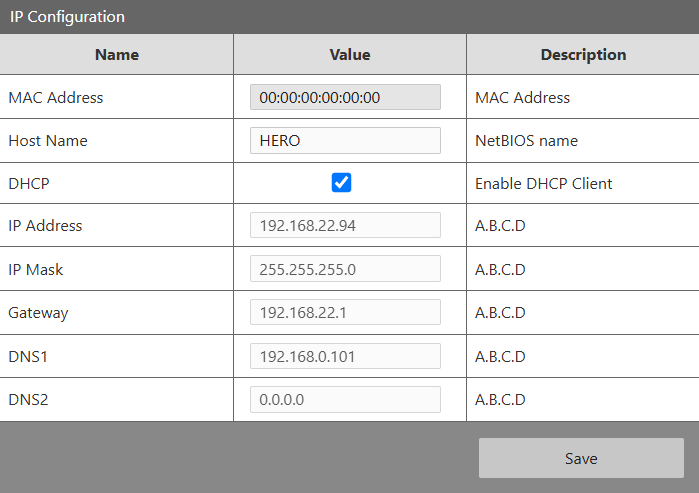
Task: Uncheck the DHCP checkbox
Action: (x=341, y=183)
